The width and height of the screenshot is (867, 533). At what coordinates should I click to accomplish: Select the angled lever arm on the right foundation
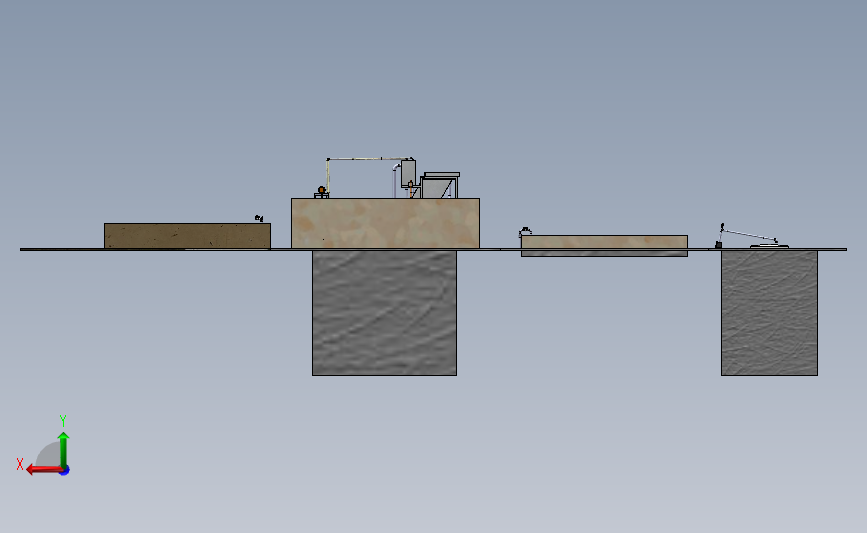[749, 235]
